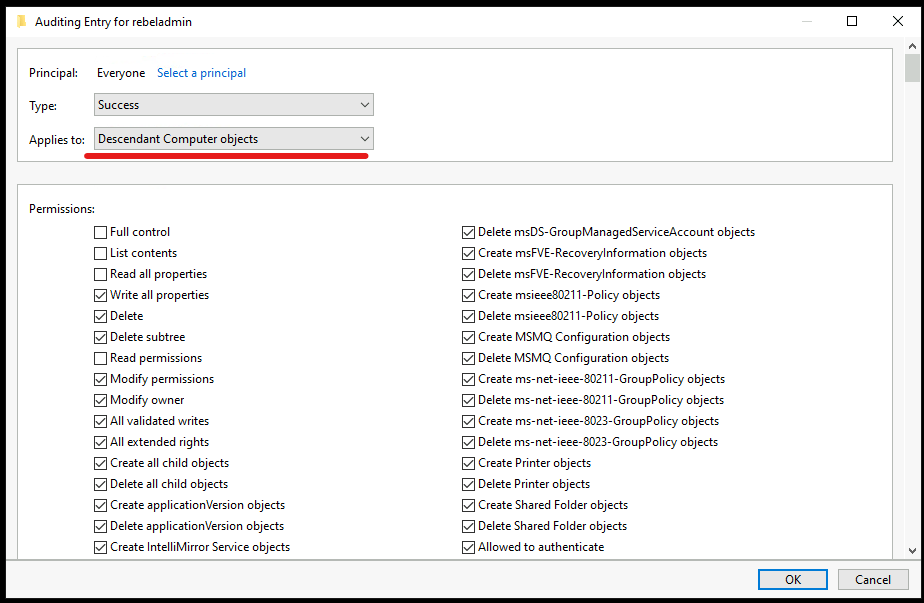
Task: Uncheck Delete Shared Folder objects
Action: click(x=468, y=526)
